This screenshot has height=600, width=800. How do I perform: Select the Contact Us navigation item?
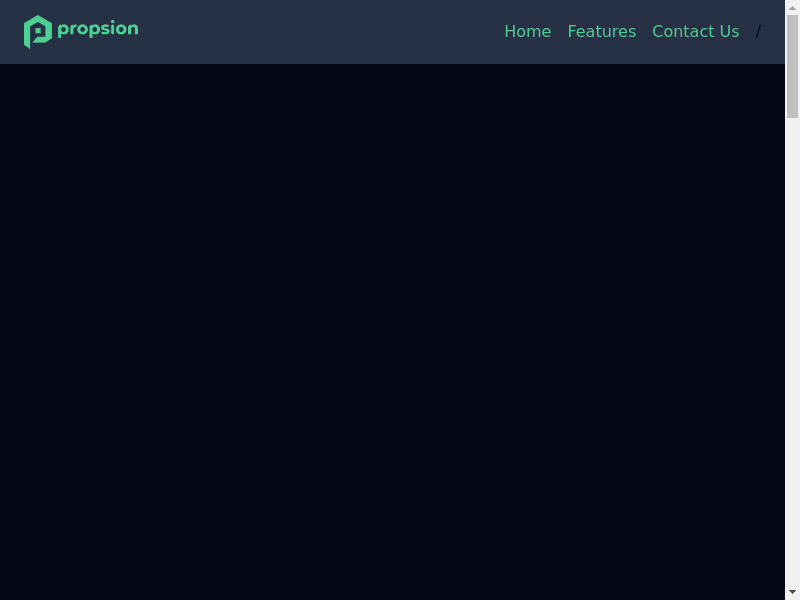(x=695, y=32)
